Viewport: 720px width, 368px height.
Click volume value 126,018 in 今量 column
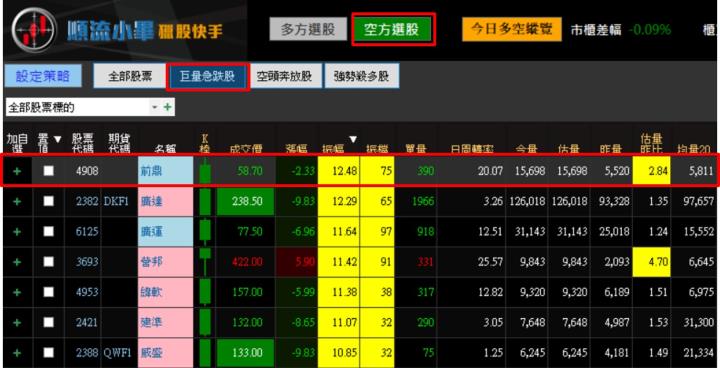[x=527, y=201]
